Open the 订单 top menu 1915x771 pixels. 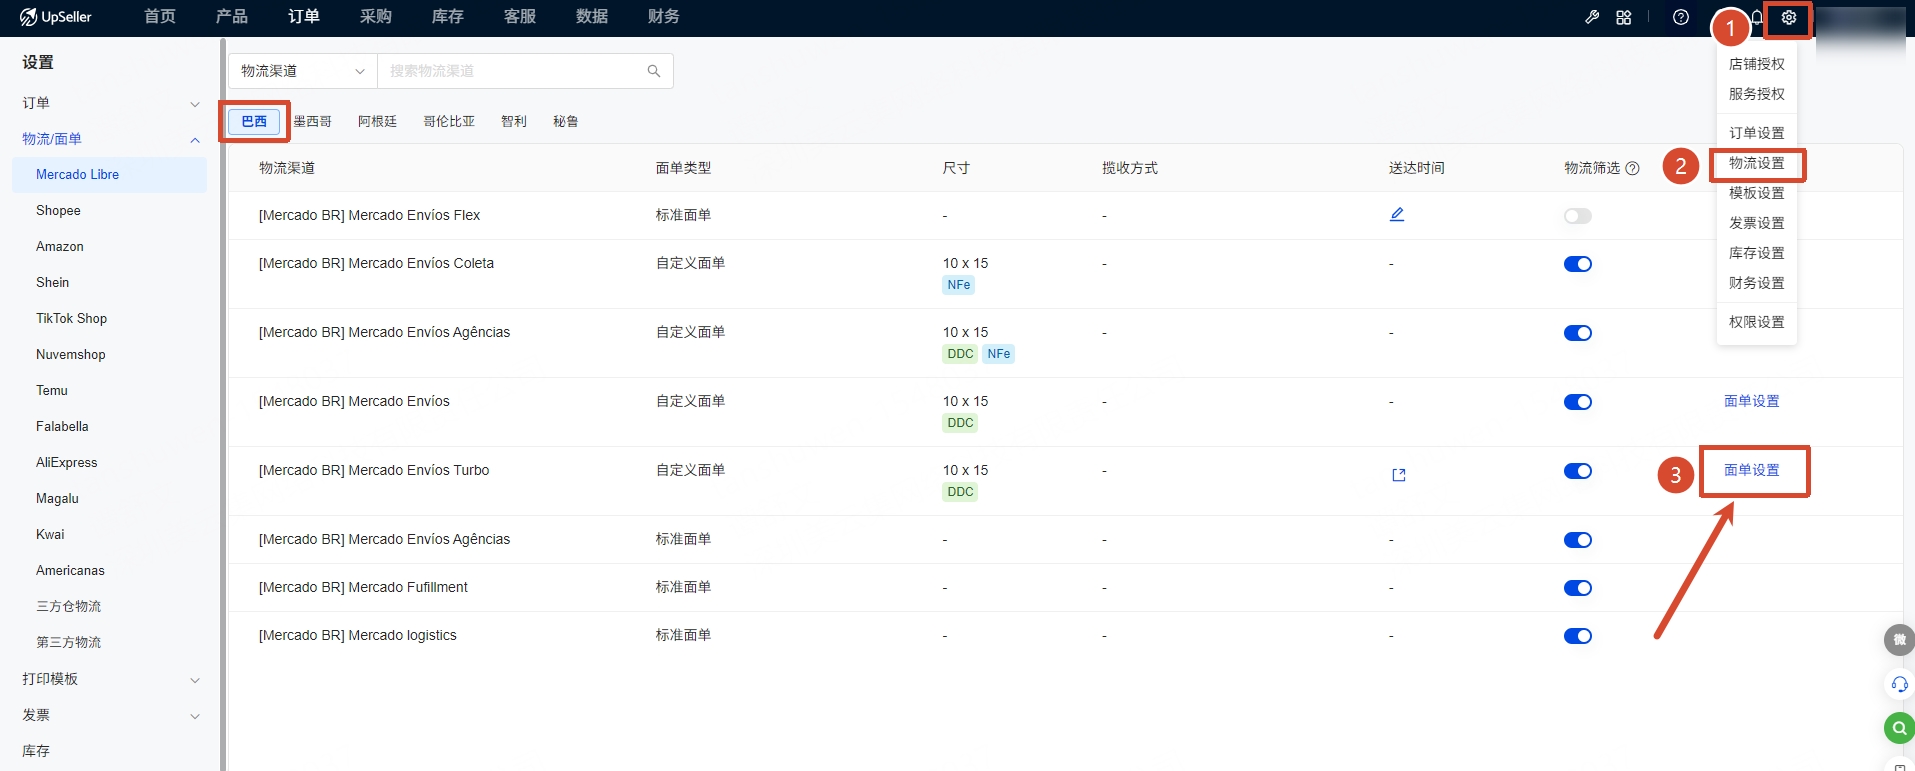coord(304,17)
